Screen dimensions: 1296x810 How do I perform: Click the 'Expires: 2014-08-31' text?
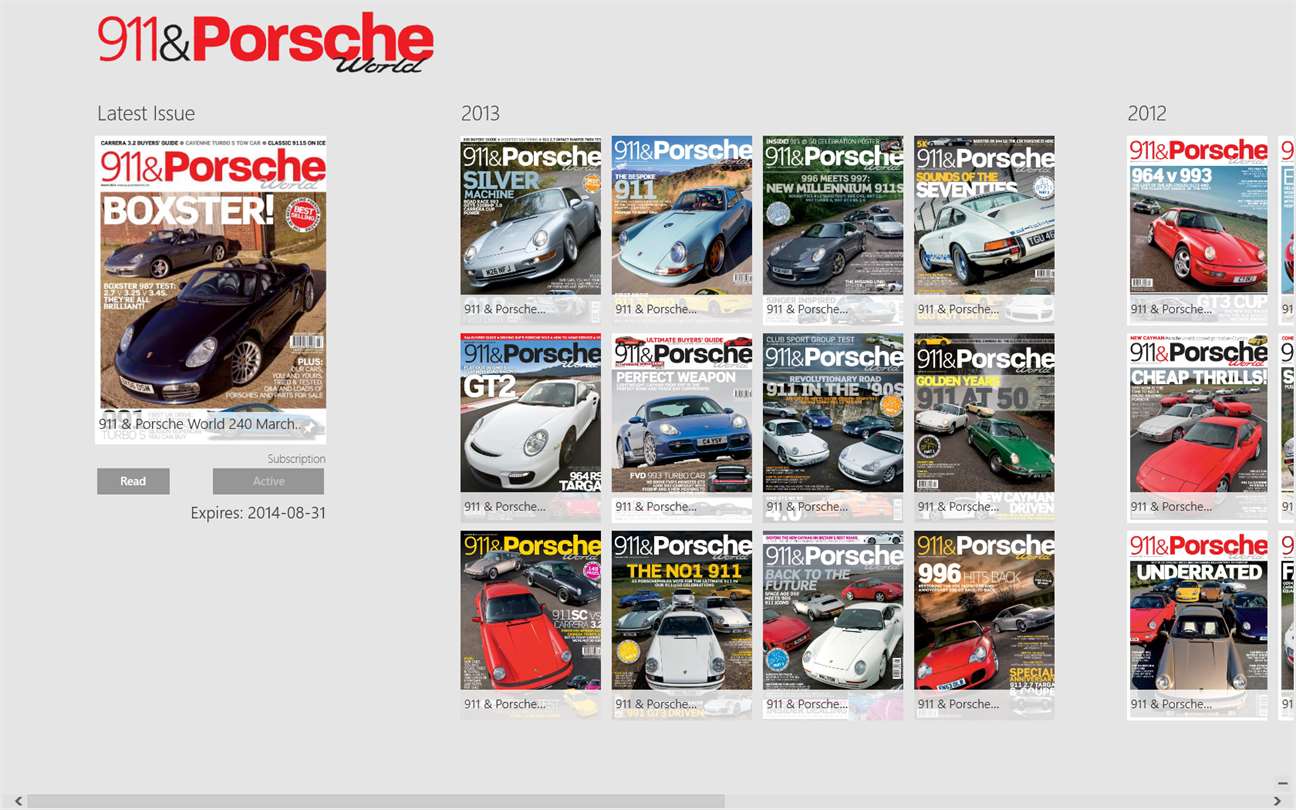pos(258,513)
